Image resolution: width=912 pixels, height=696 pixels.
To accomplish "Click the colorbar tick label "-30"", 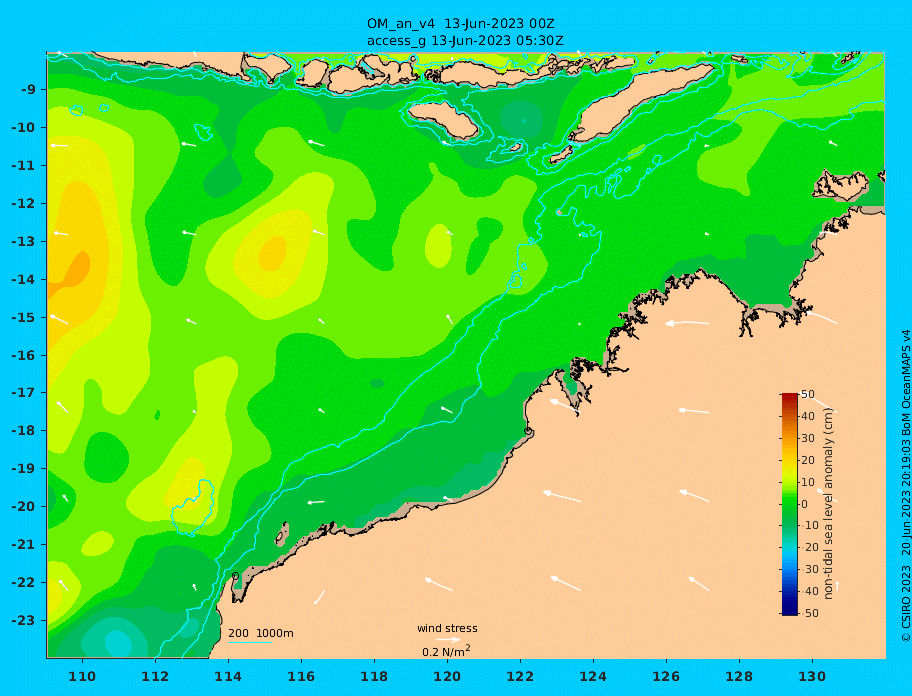I will (x=808, y=569).
